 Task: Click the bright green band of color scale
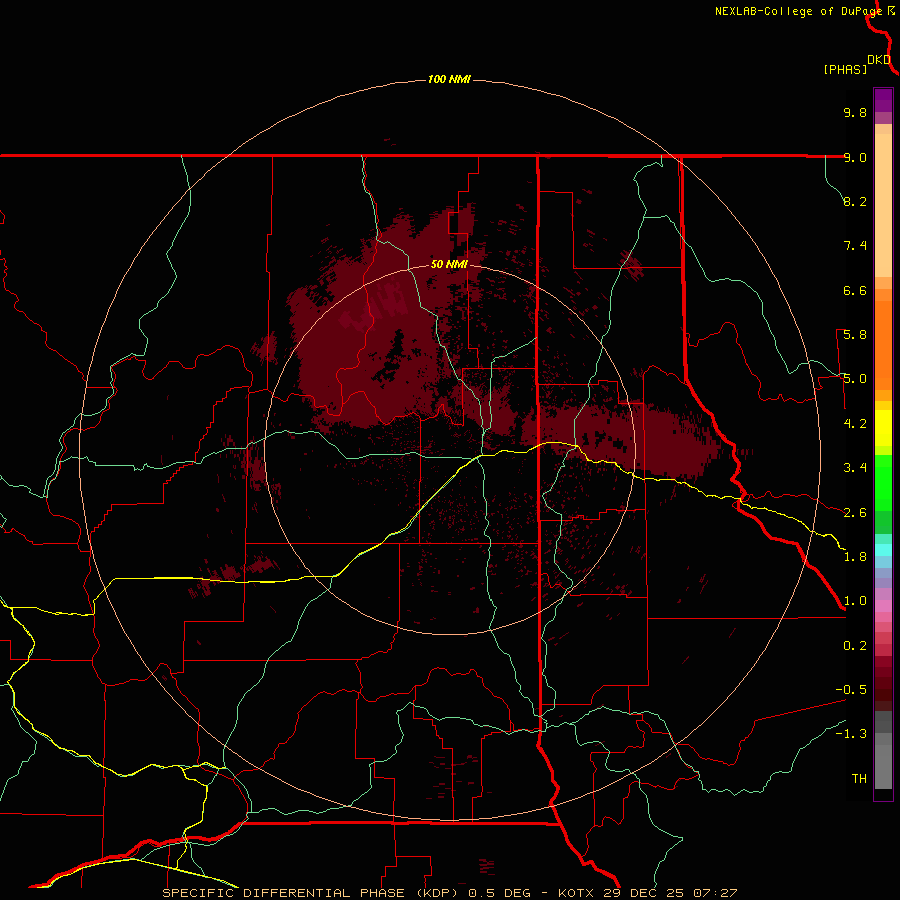click(x=883, y=482)
